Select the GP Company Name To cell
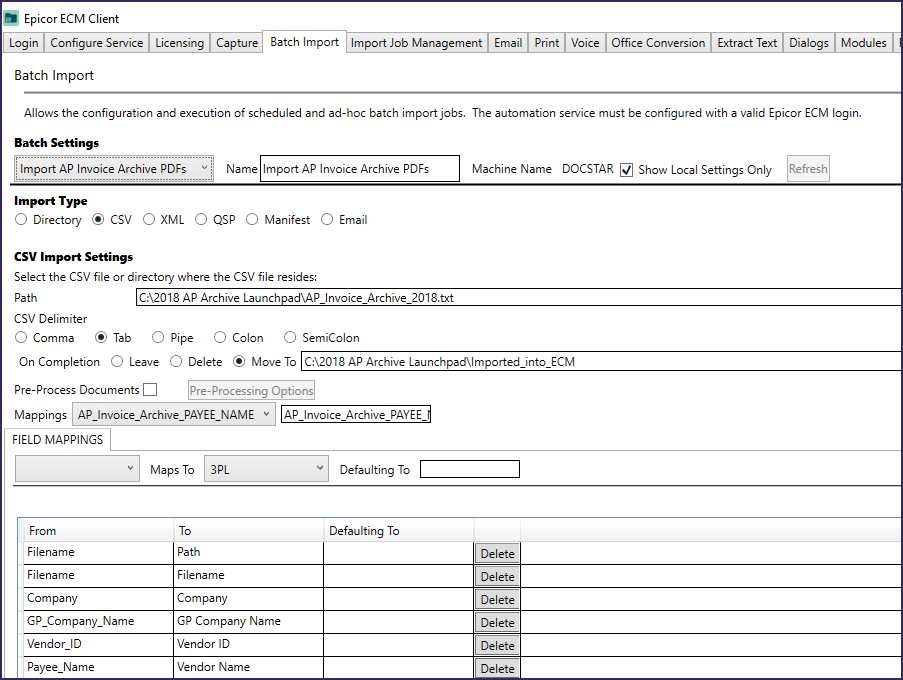Screen dimensions: 903x680 pos(249,622)
